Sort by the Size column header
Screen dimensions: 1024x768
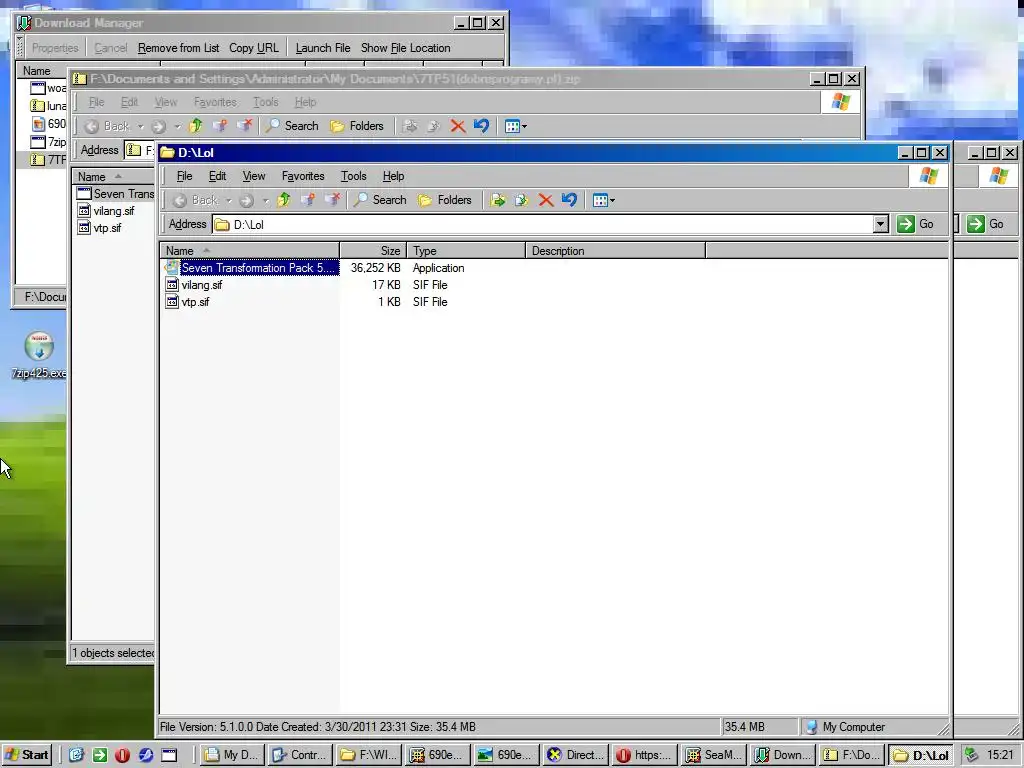374,251
